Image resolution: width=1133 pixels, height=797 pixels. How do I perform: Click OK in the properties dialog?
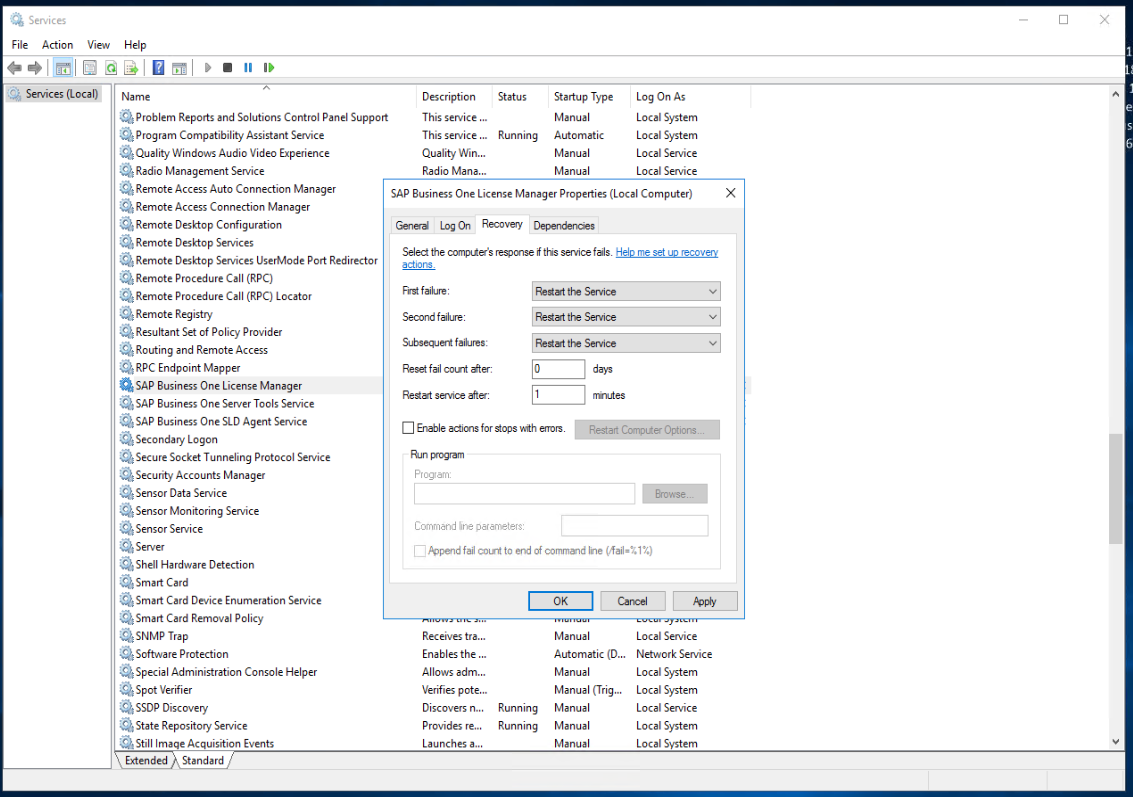coord(561,601)
